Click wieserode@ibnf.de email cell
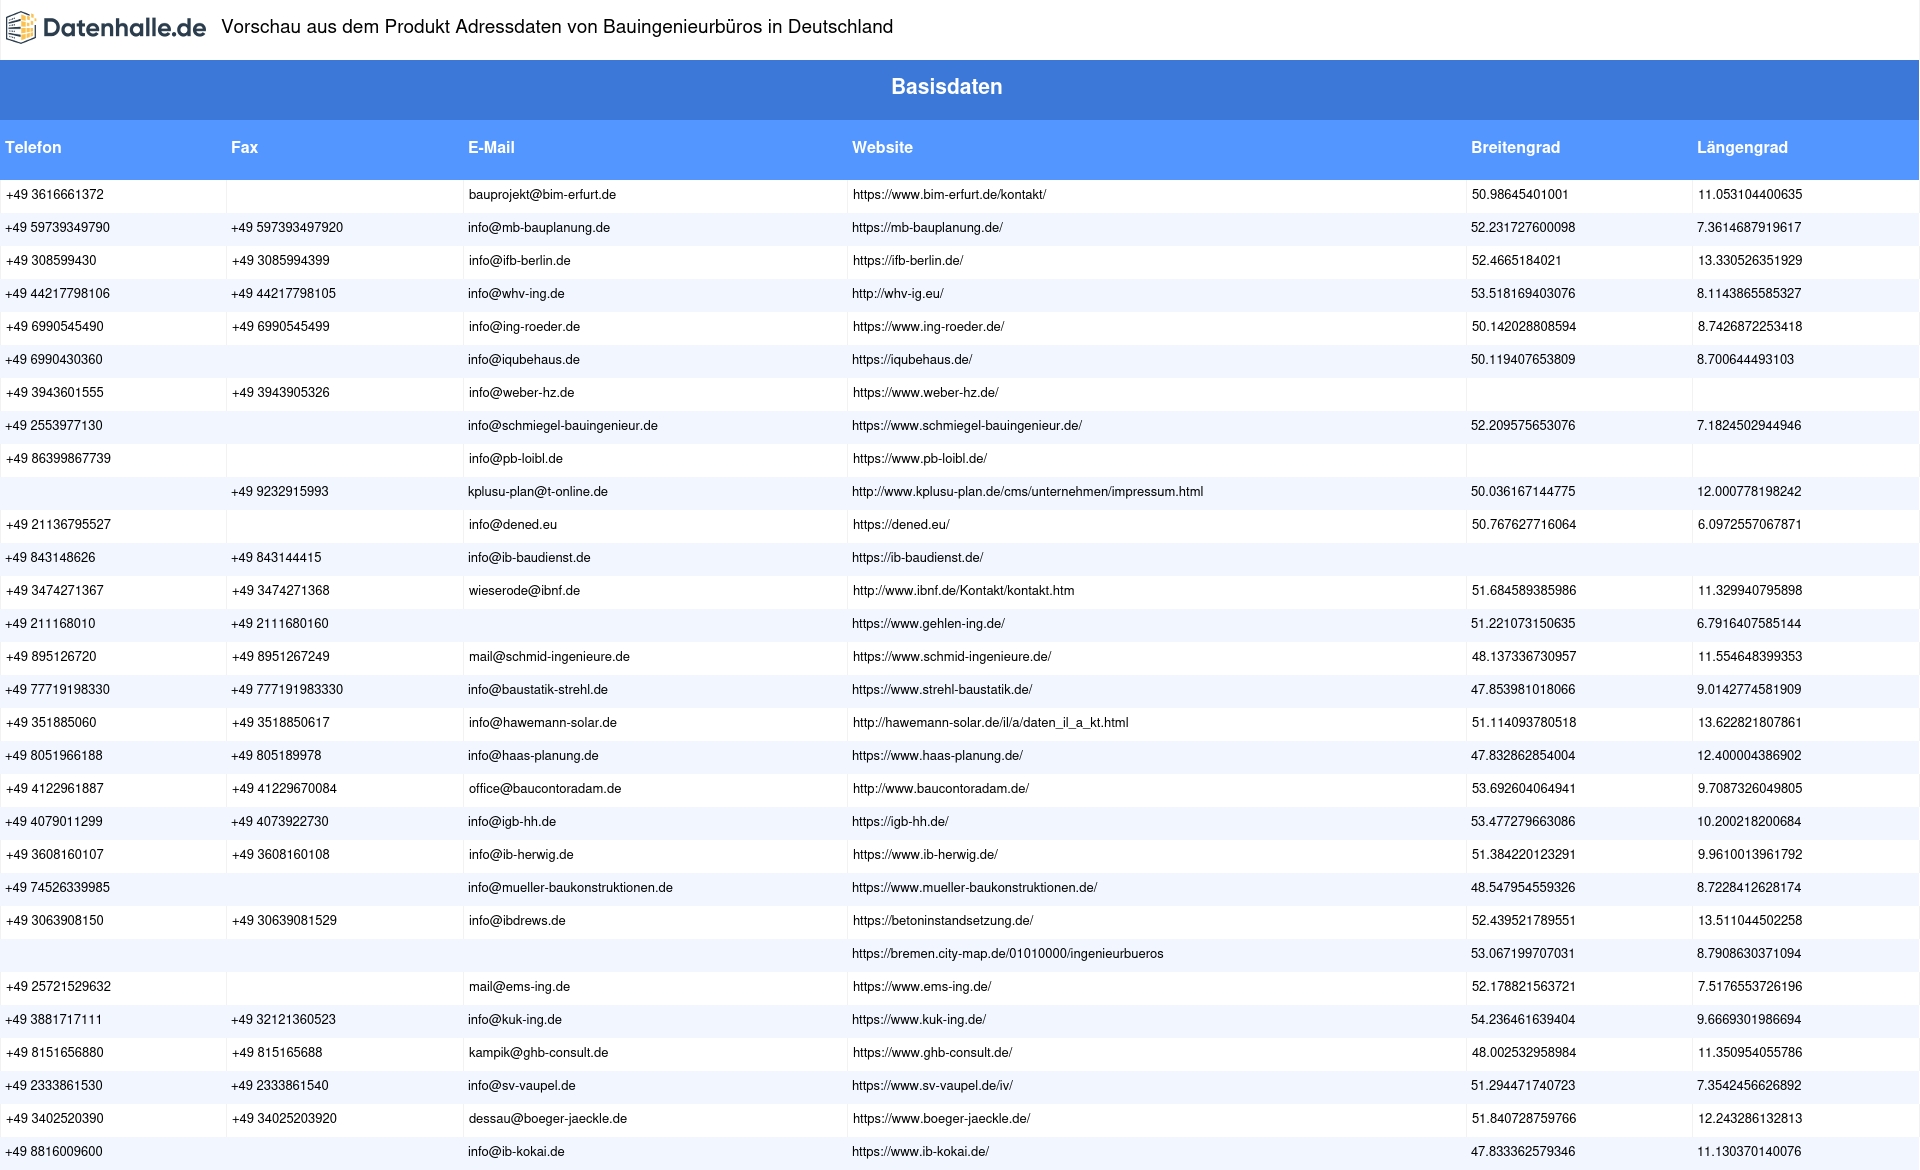 point(524,591)
